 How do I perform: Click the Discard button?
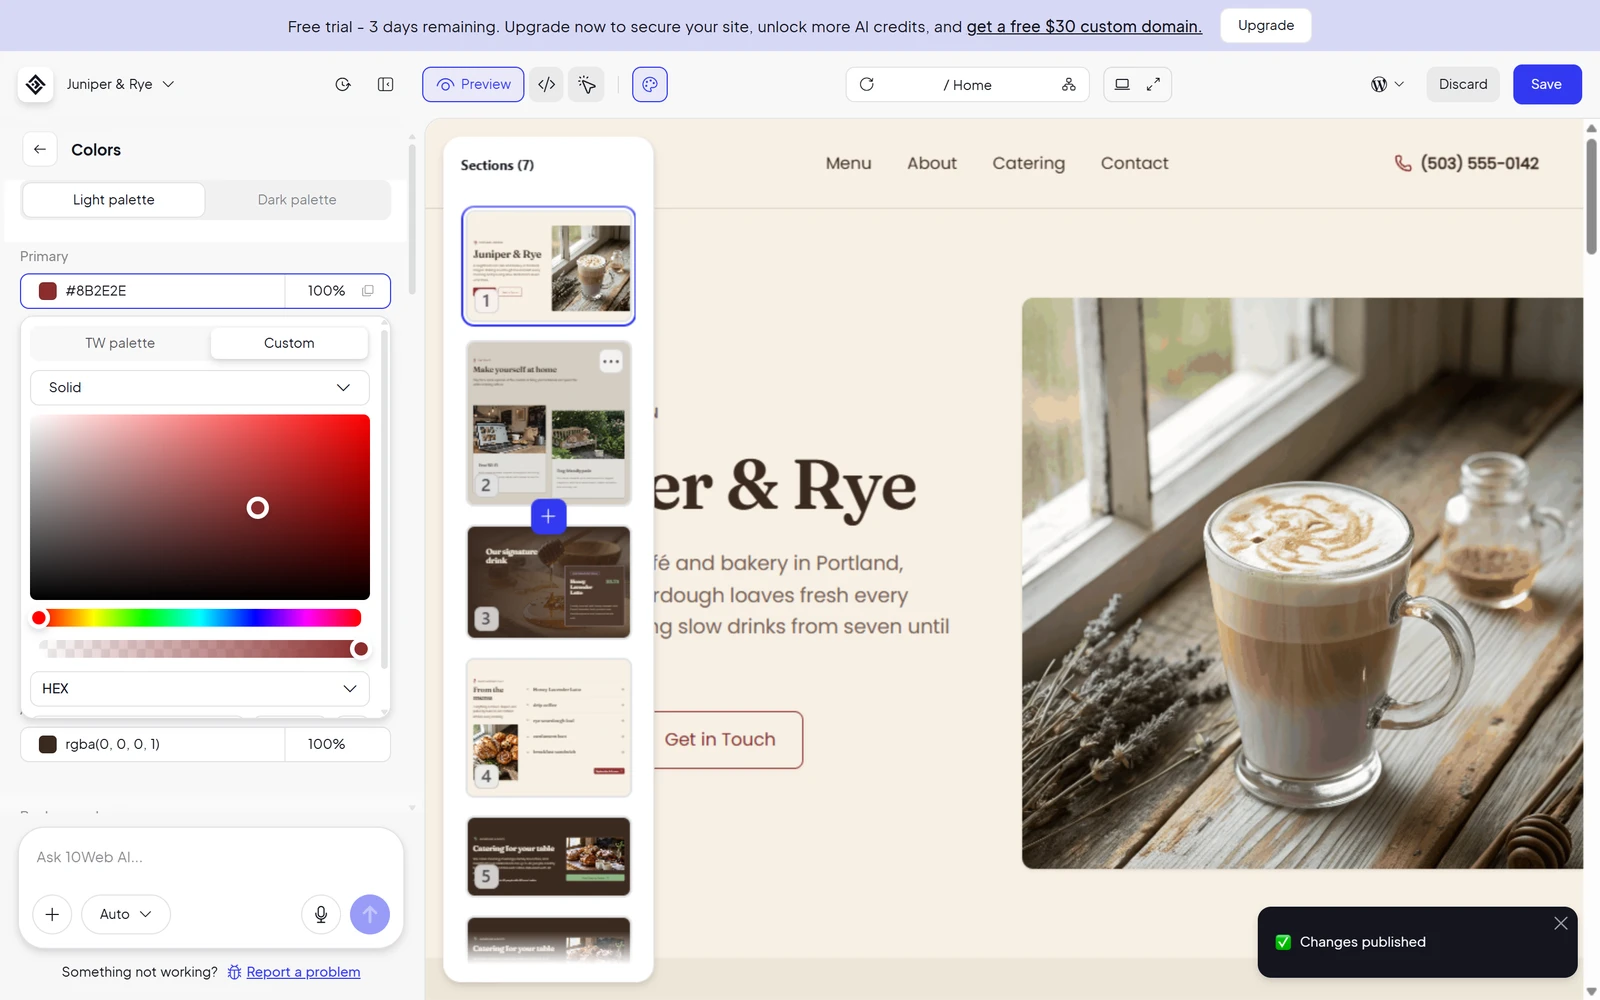click(x=1463, y=85)
